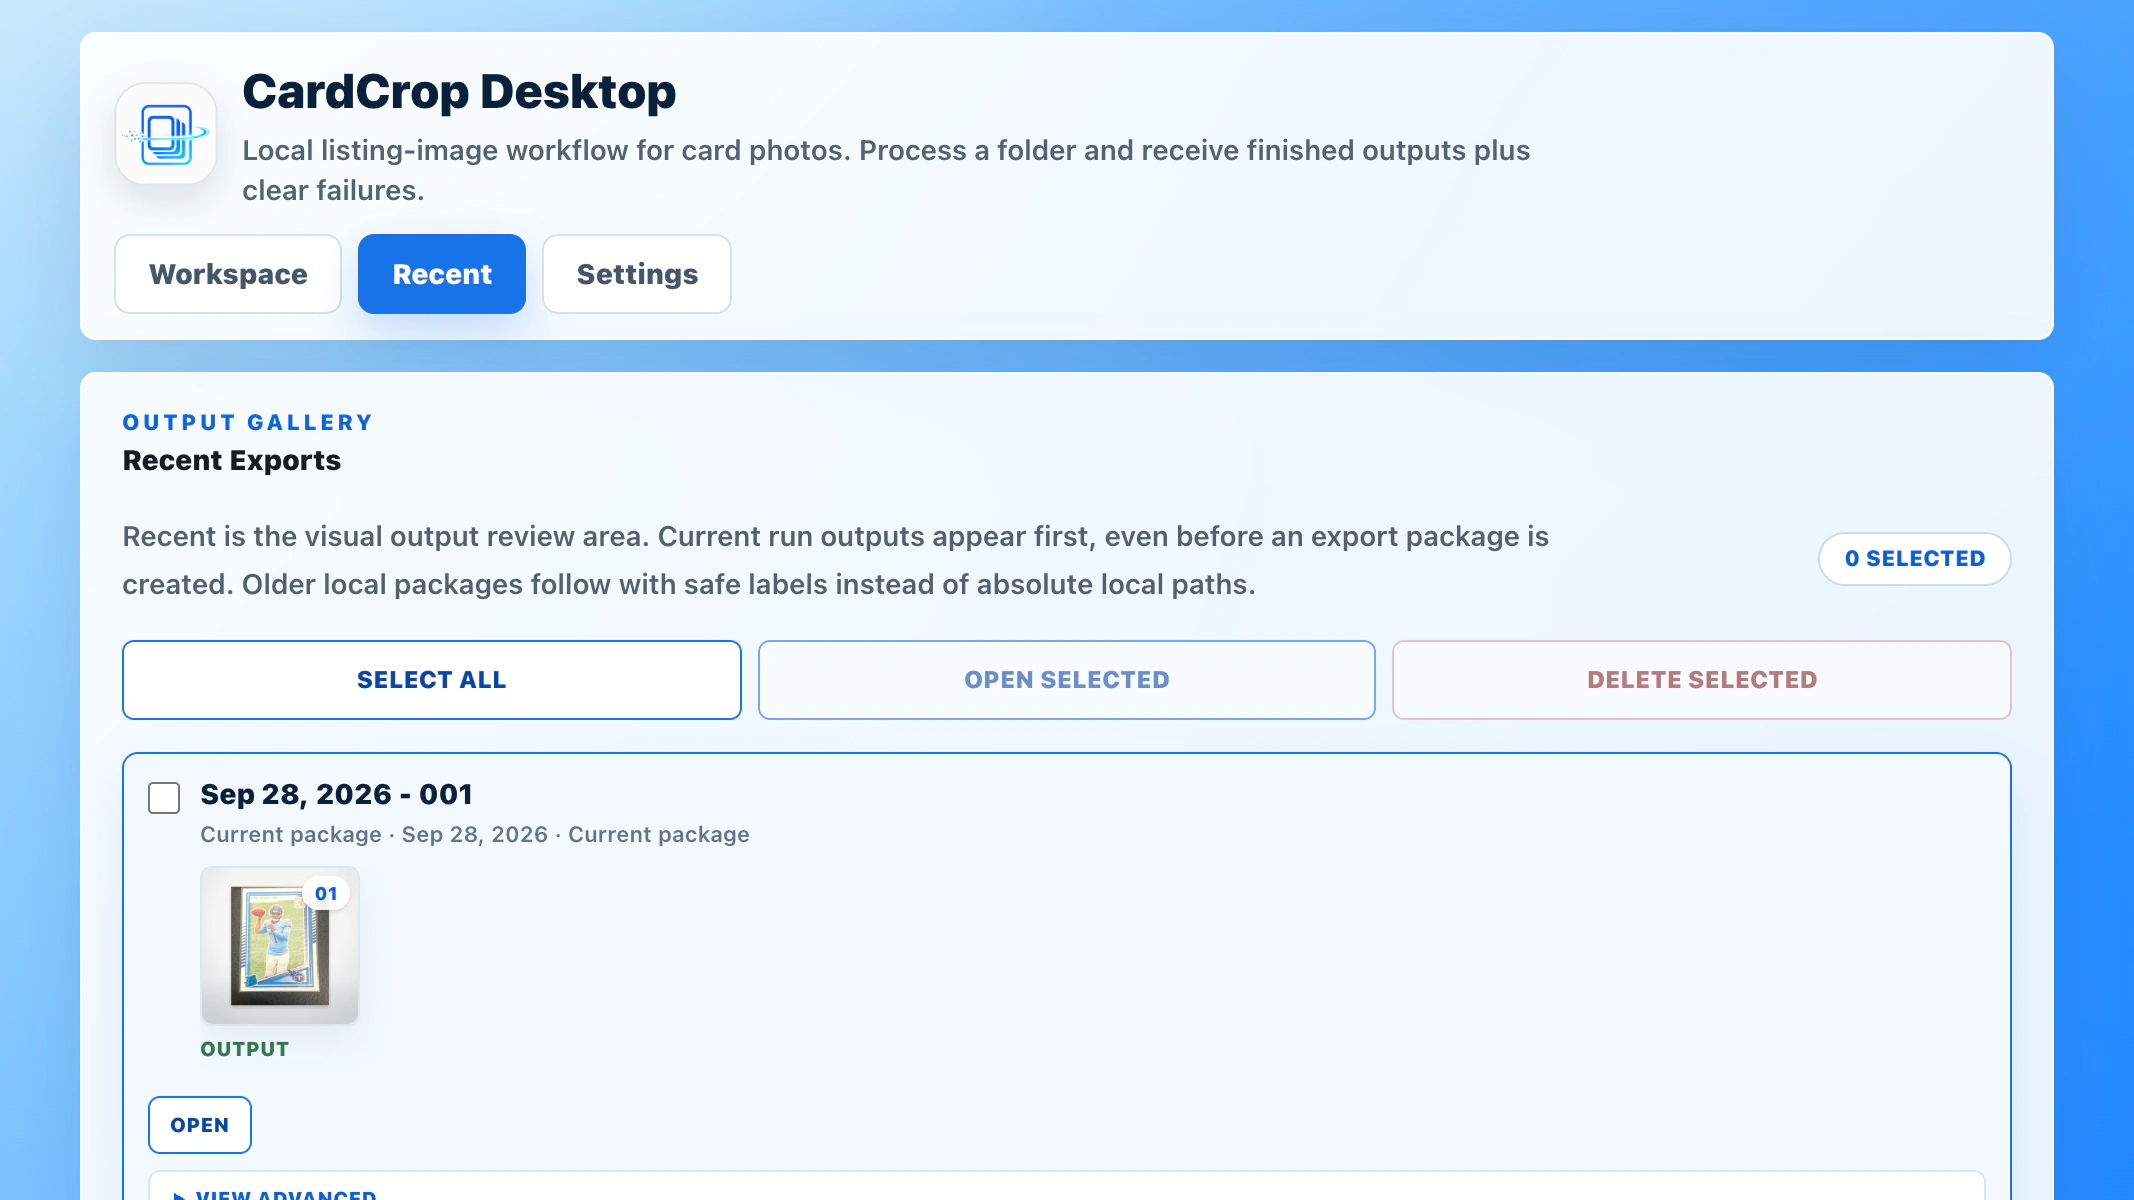Click the OPEN SELECTED button

(1067, 680)
